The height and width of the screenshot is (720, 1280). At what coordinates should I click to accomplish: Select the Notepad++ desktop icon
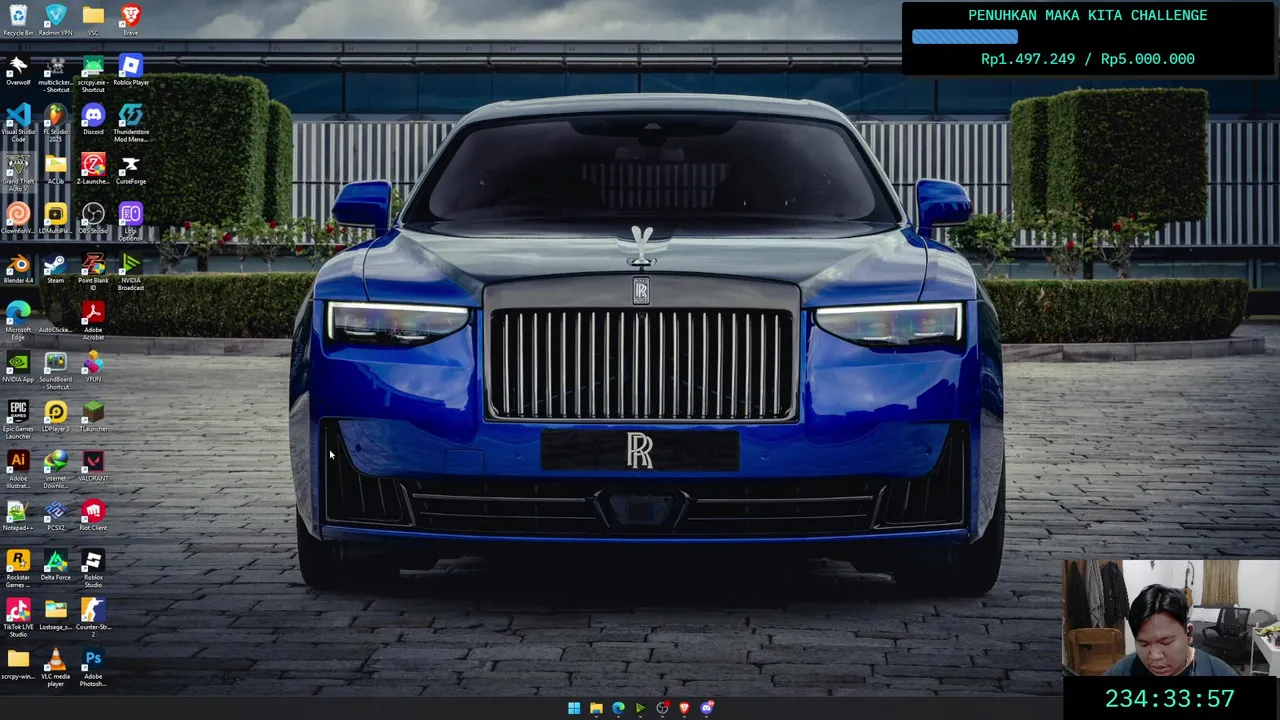click(18, 516)
